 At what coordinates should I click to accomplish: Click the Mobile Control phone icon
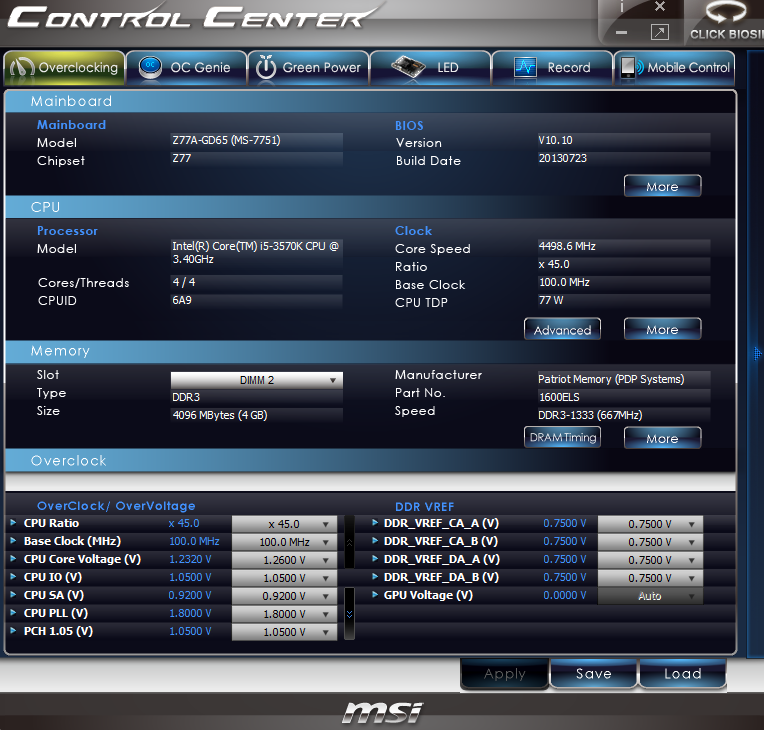[x=632, y=67]
